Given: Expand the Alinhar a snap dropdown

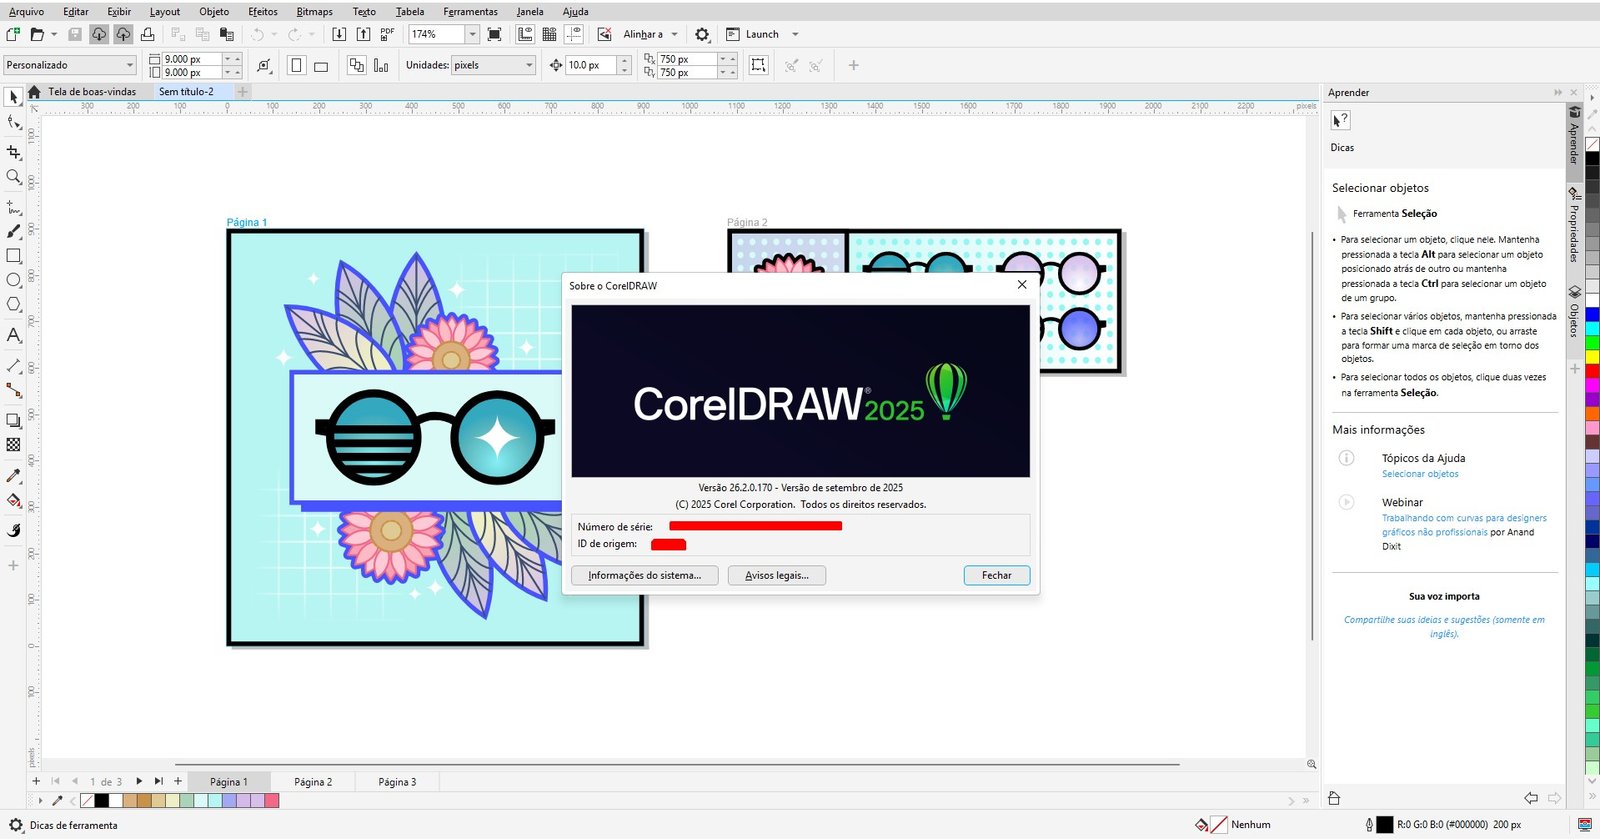Looking at the screenshot, I should click(675, 34).
